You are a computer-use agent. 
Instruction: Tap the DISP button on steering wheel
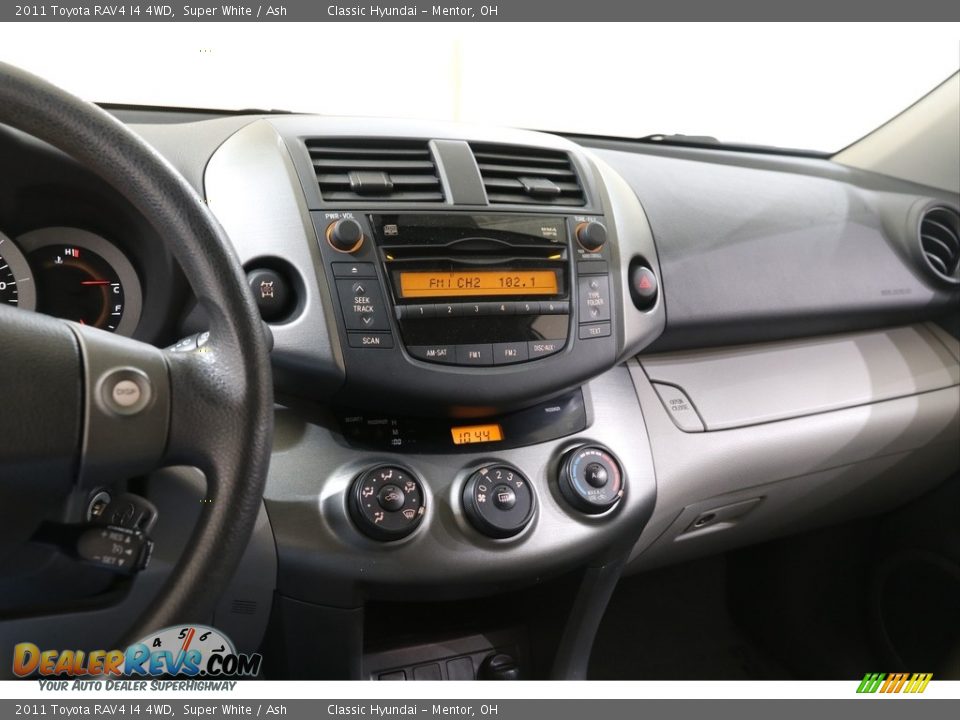(x=126, y=392)
